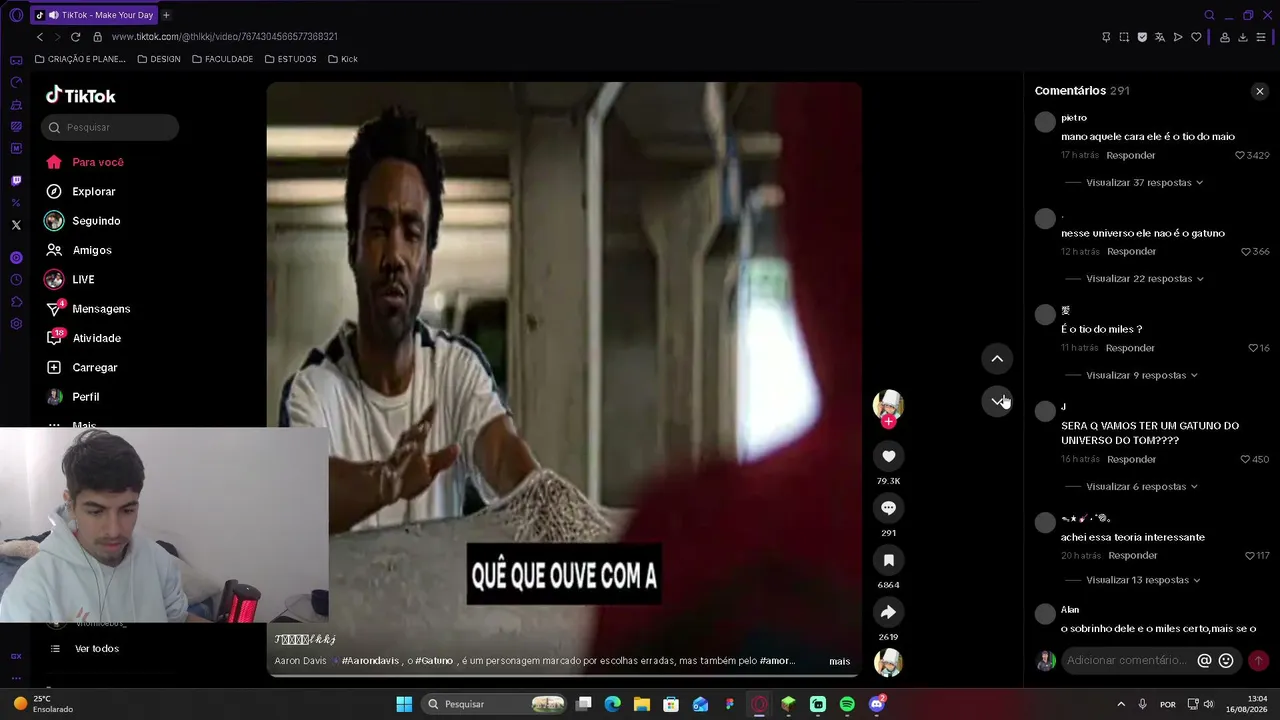Add page to bookmarks with heart icon

point(1196,37)
